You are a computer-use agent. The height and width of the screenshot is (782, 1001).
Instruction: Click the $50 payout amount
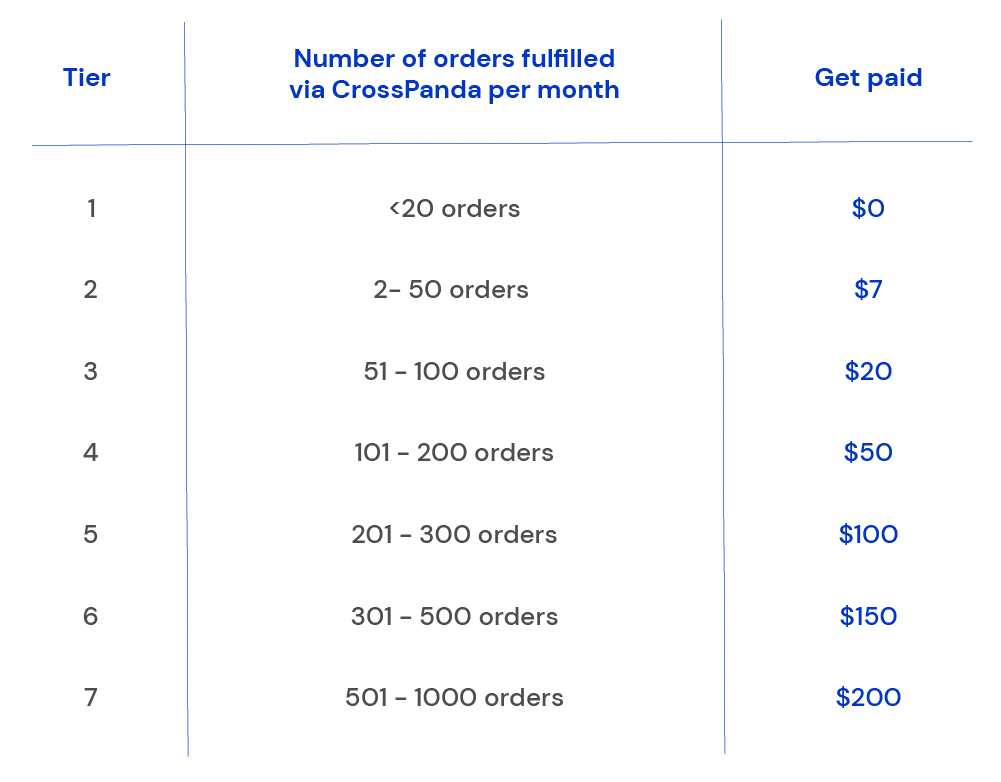pyautogui.click(x=868, y=453)
